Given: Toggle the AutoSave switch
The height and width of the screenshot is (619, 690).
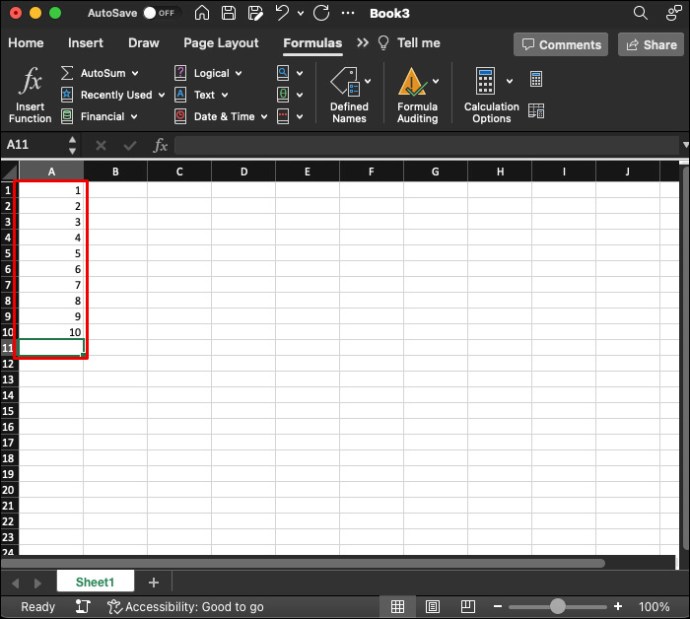Looking at the screenshot, I should pyautogui.click(x=161, y=13).
